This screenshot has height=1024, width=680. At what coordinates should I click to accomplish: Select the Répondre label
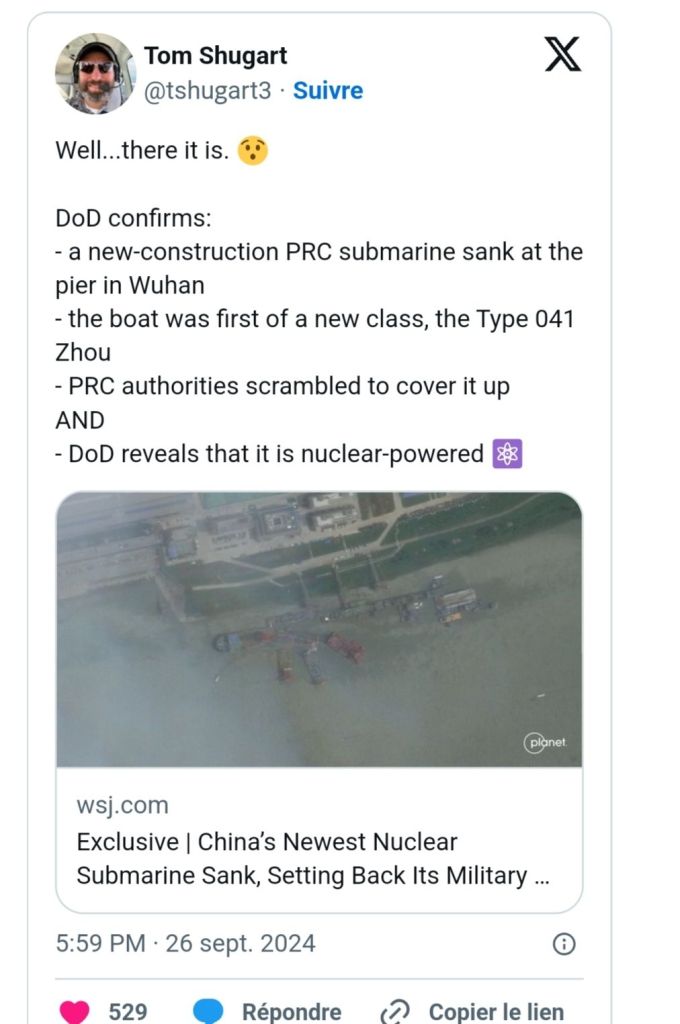click(291, 1012)
